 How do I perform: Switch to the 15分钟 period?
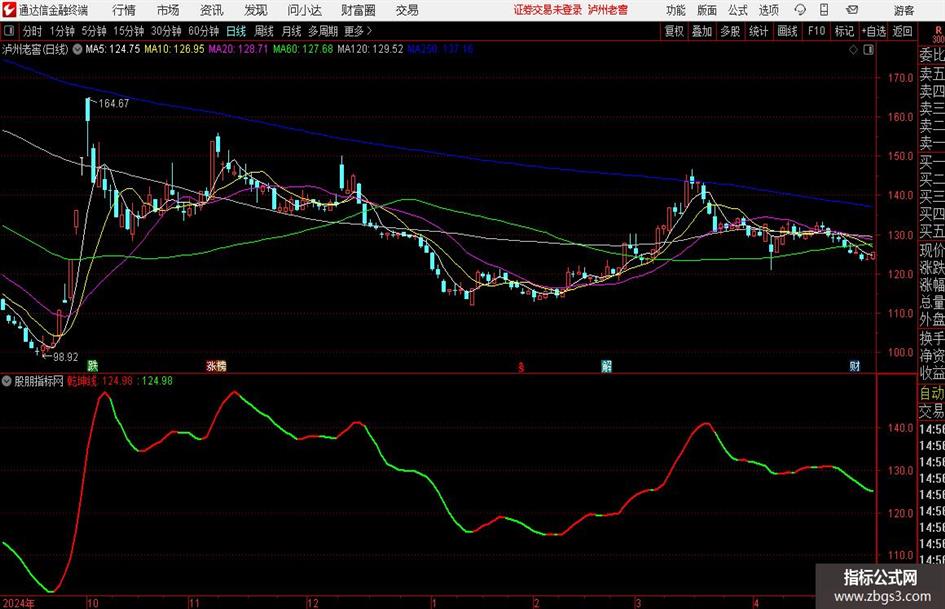(x=128, y=31)
